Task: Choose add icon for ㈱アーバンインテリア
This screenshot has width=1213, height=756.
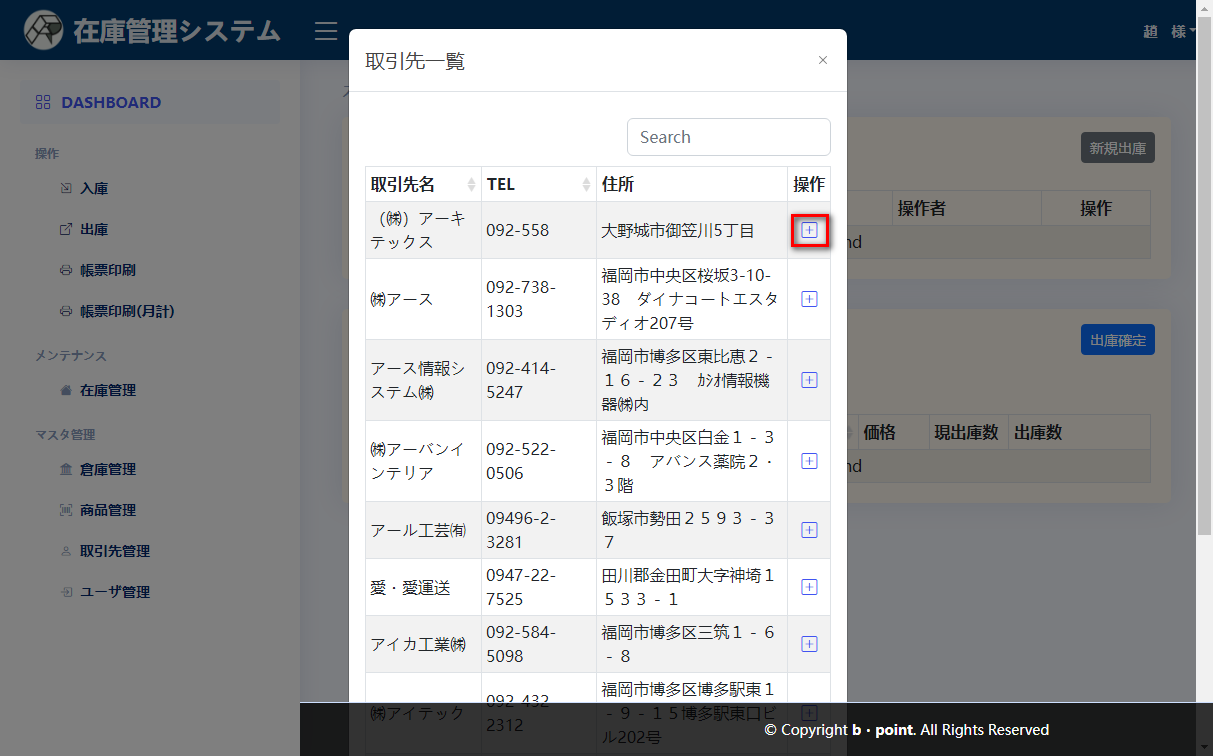Action: click(x=809, y=461)
